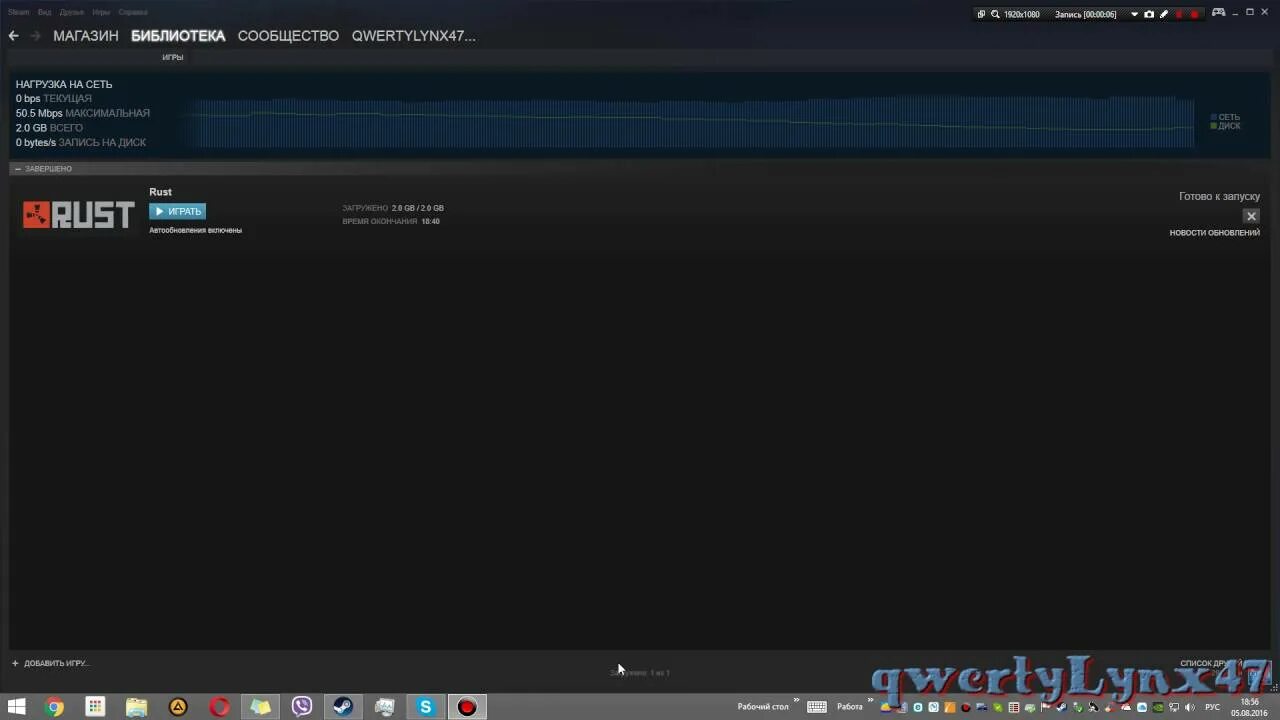Open the Windows Start menu
1280x720 pixels.
click(x=16, y=707)
